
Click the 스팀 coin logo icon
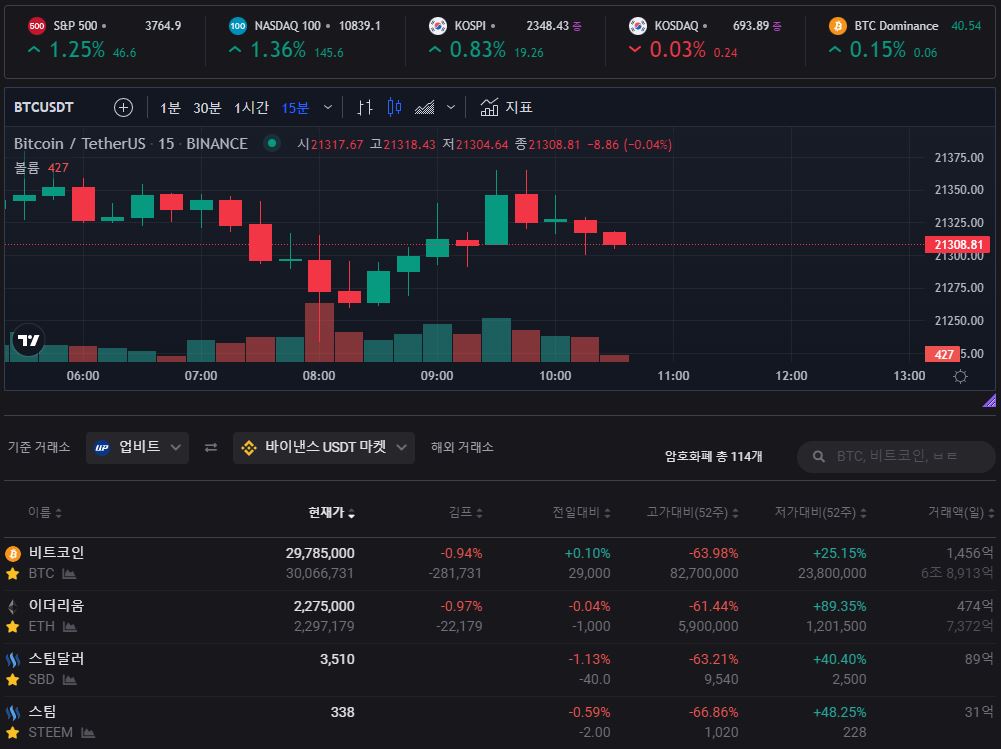13,712
